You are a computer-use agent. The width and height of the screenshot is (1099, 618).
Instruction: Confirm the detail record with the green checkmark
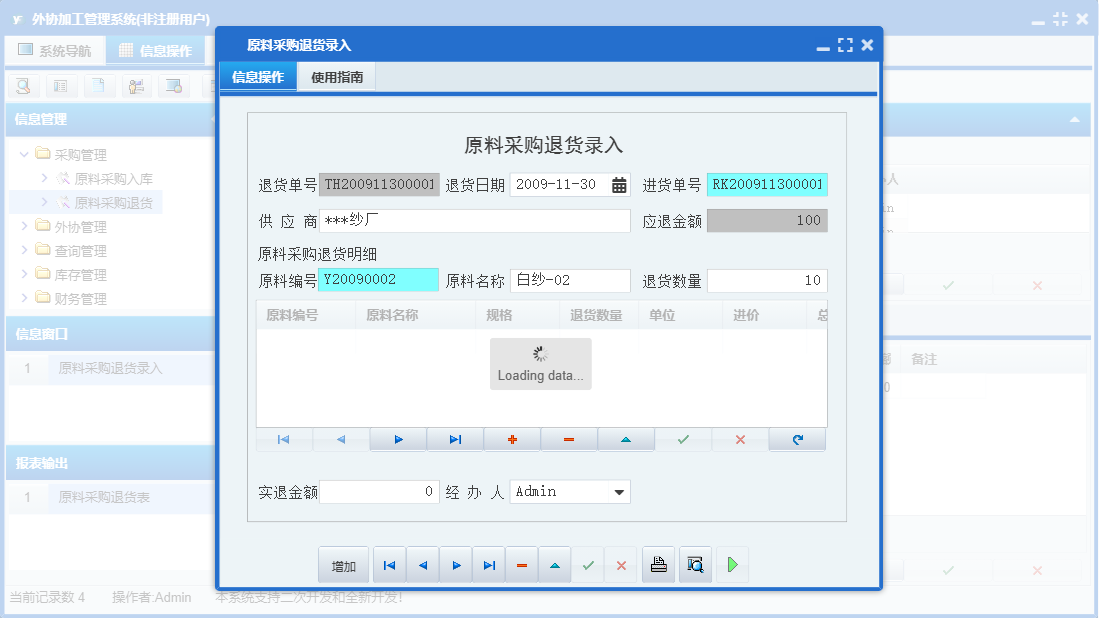tap(682, 439)
